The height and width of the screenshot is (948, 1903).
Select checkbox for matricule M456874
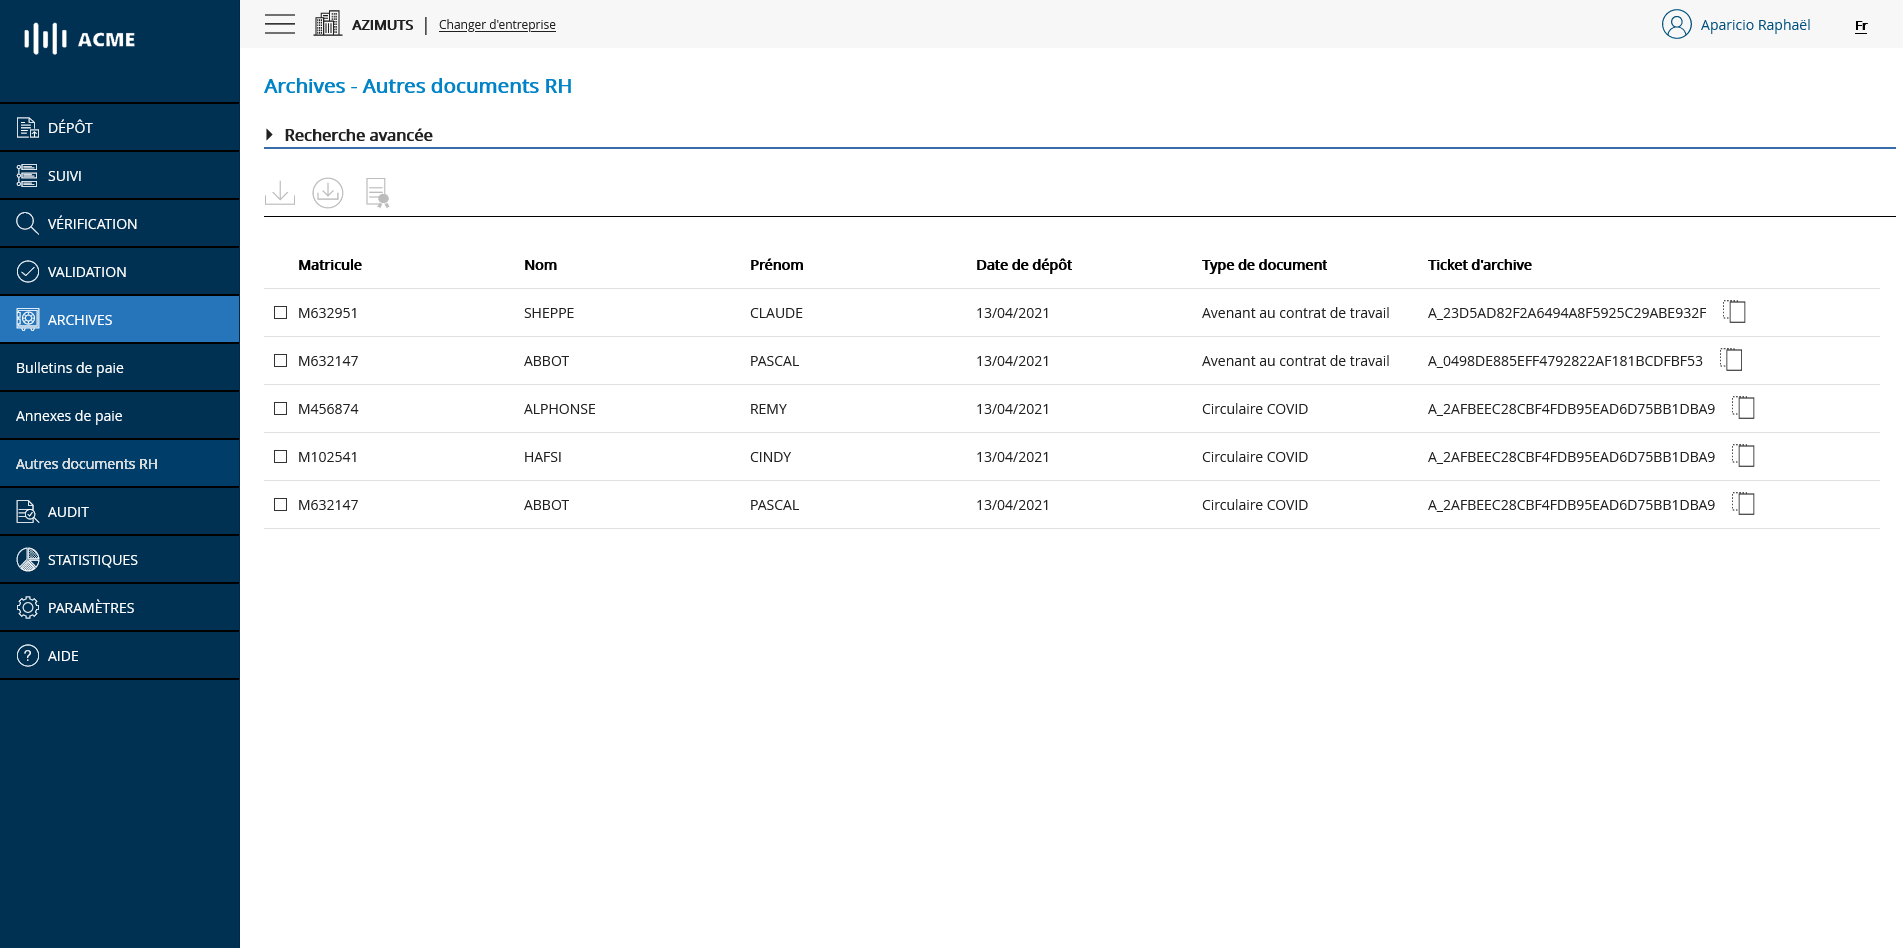pos(281,409)
